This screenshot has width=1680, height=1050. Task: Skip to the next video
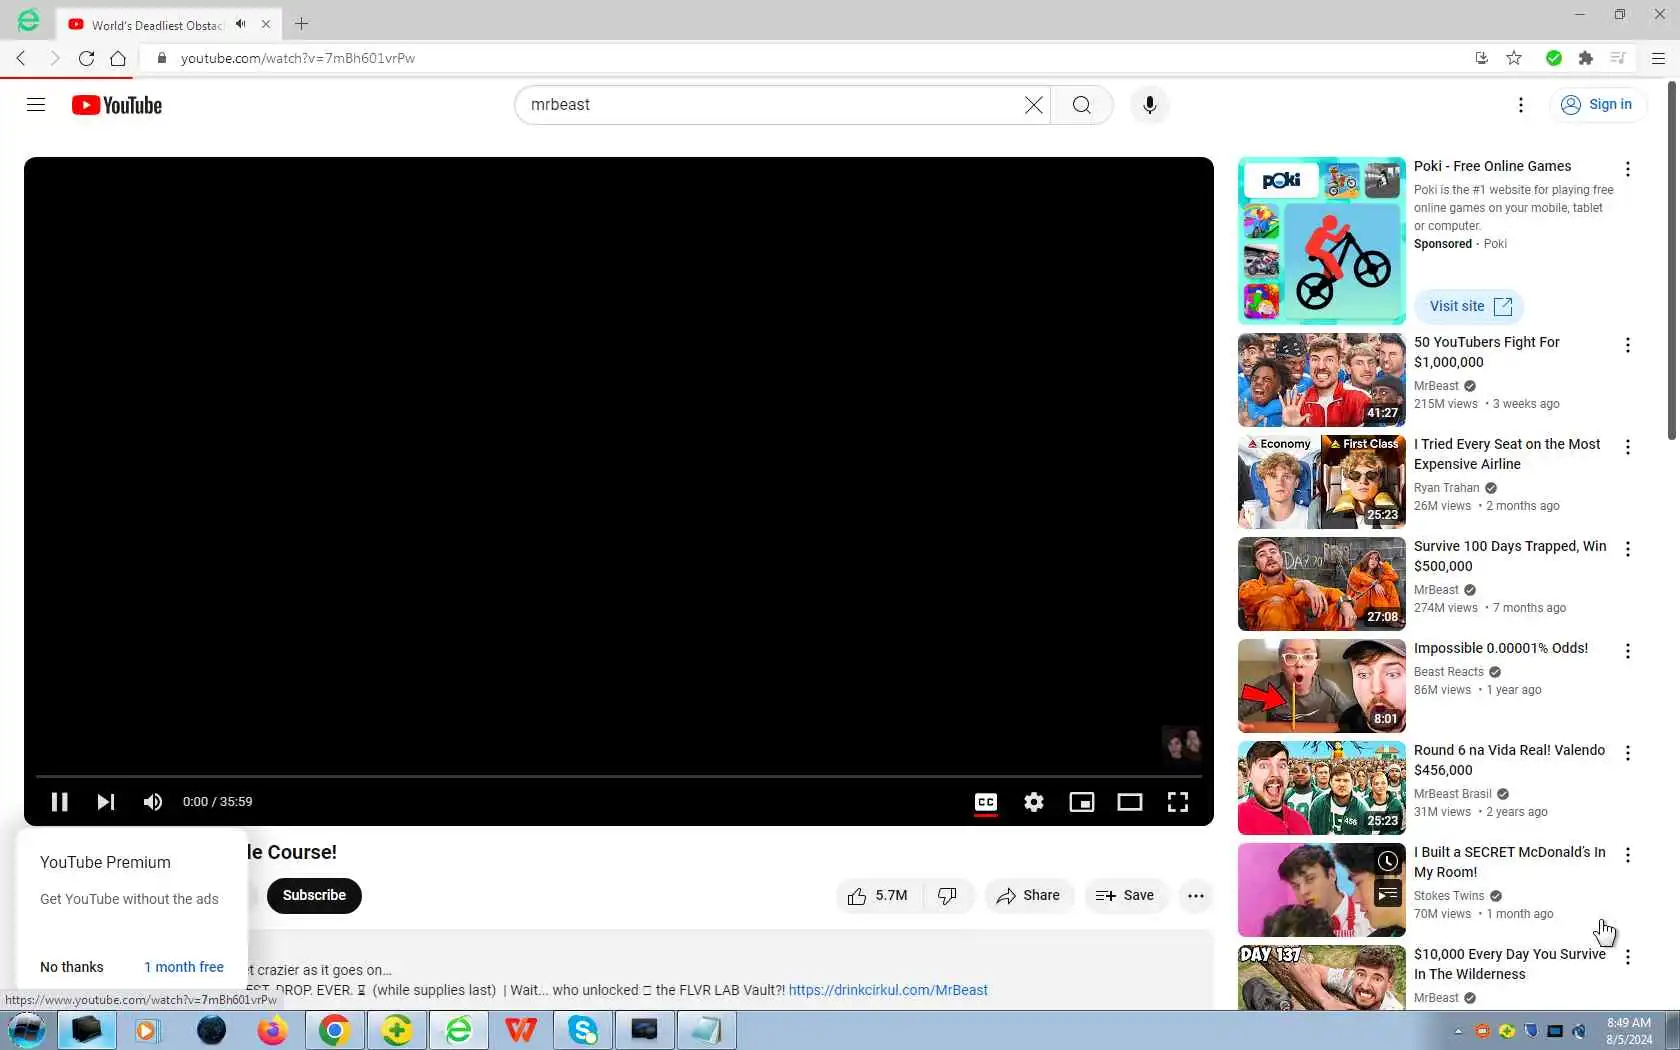(x=106, y=802)
